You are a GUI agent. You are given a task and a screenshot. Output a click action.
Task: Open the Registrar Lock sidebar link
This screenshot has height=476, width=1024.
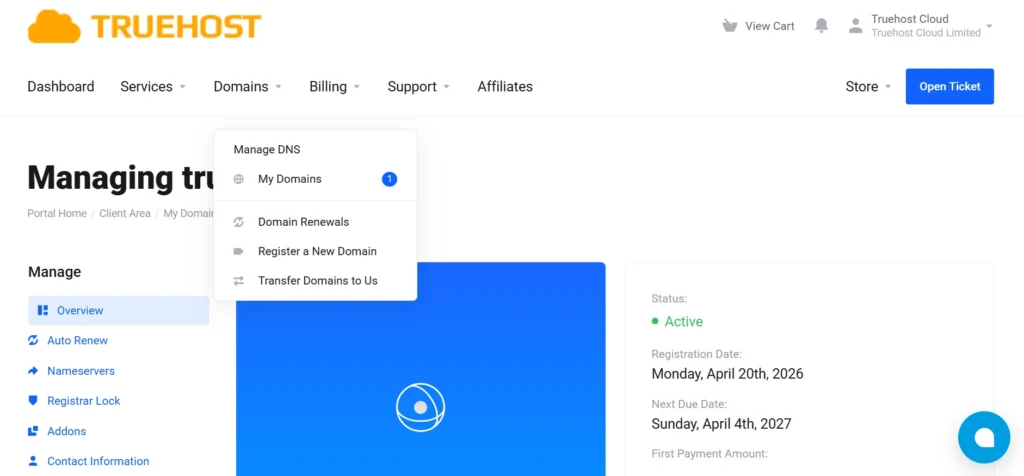coord(84,401)
